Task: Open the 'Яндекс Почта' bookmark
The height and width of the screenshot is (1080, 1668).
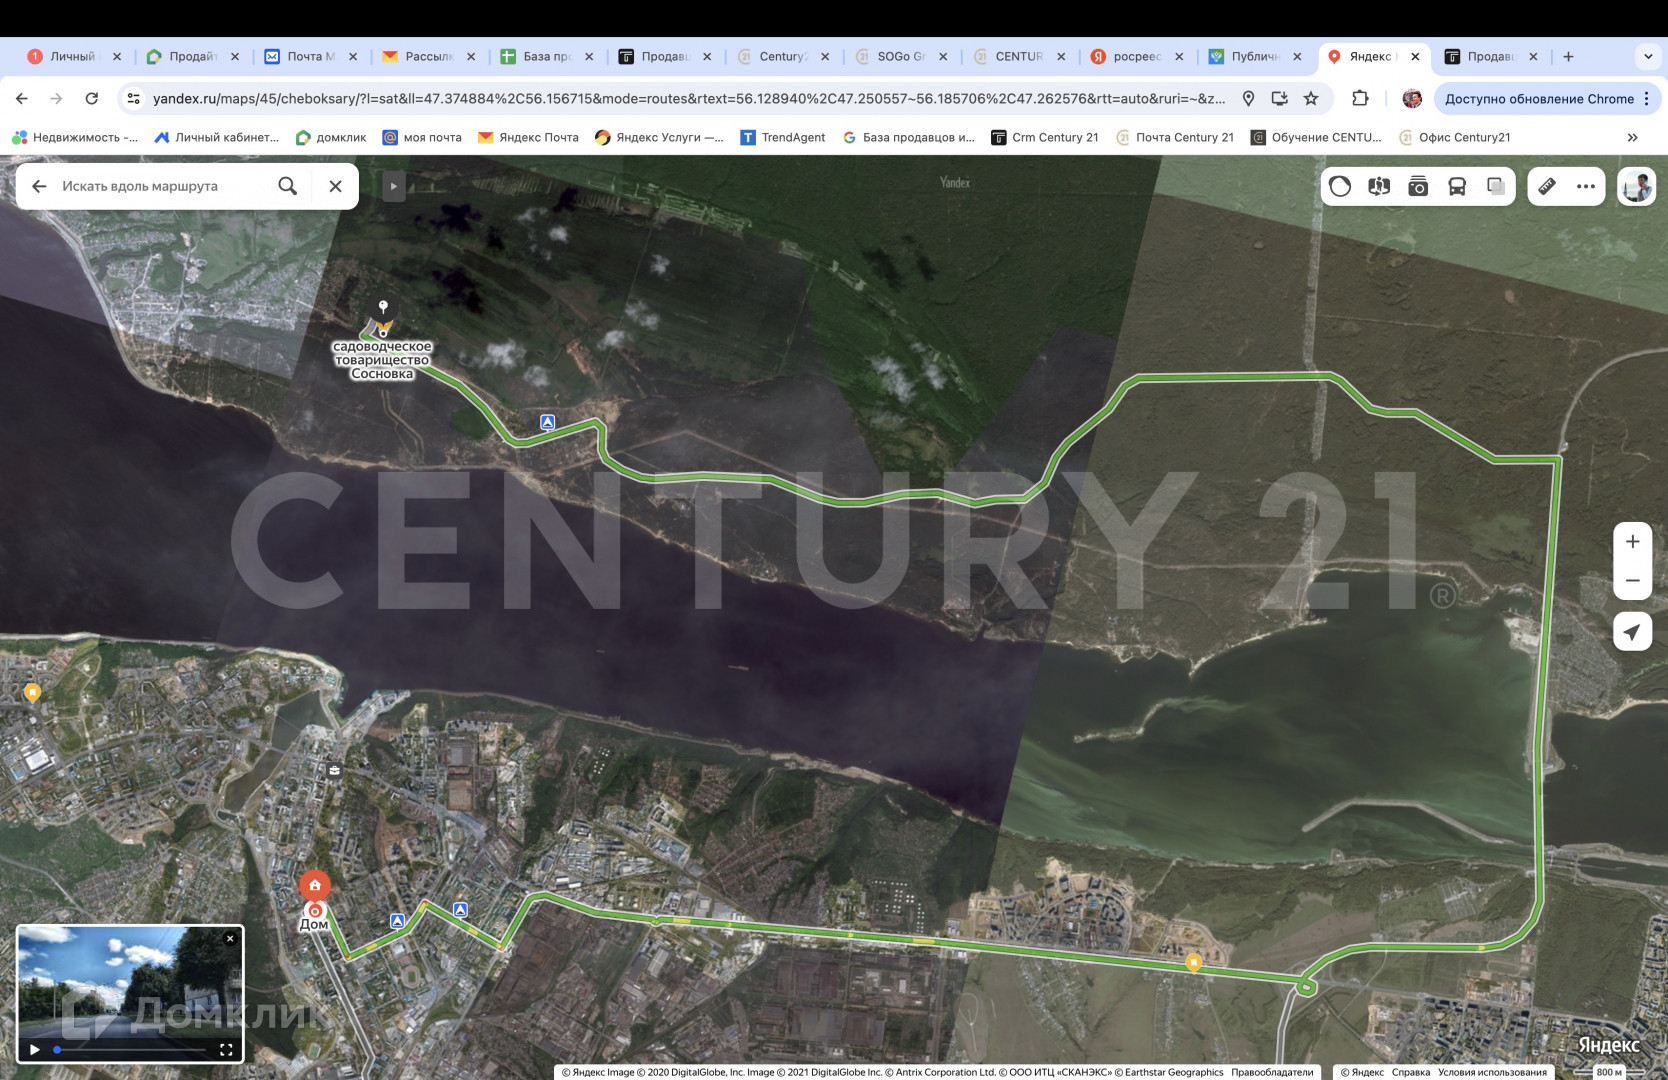Action: pos(528,137)
